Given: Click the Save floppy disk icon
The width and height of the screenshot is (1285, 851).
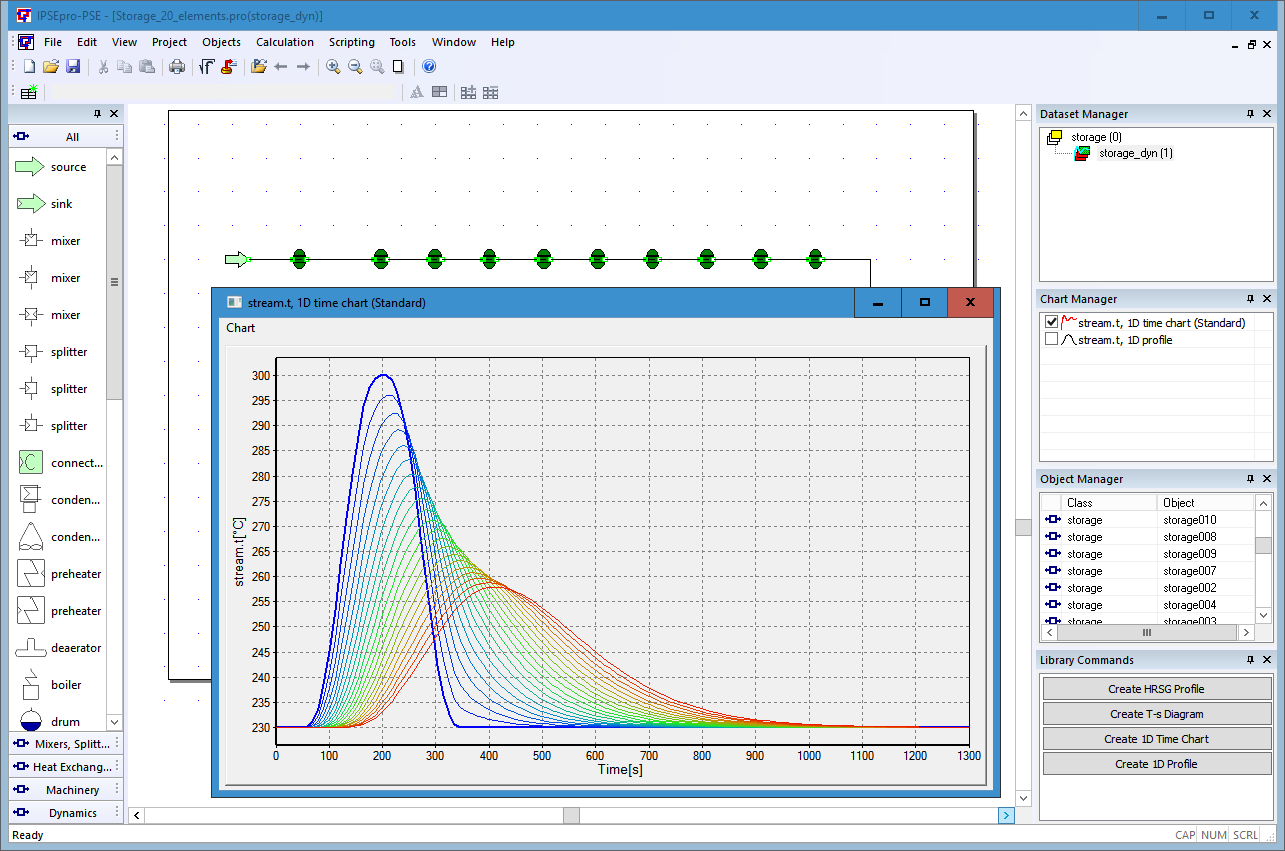Looking at the screenshot, I should coord(73,67).
